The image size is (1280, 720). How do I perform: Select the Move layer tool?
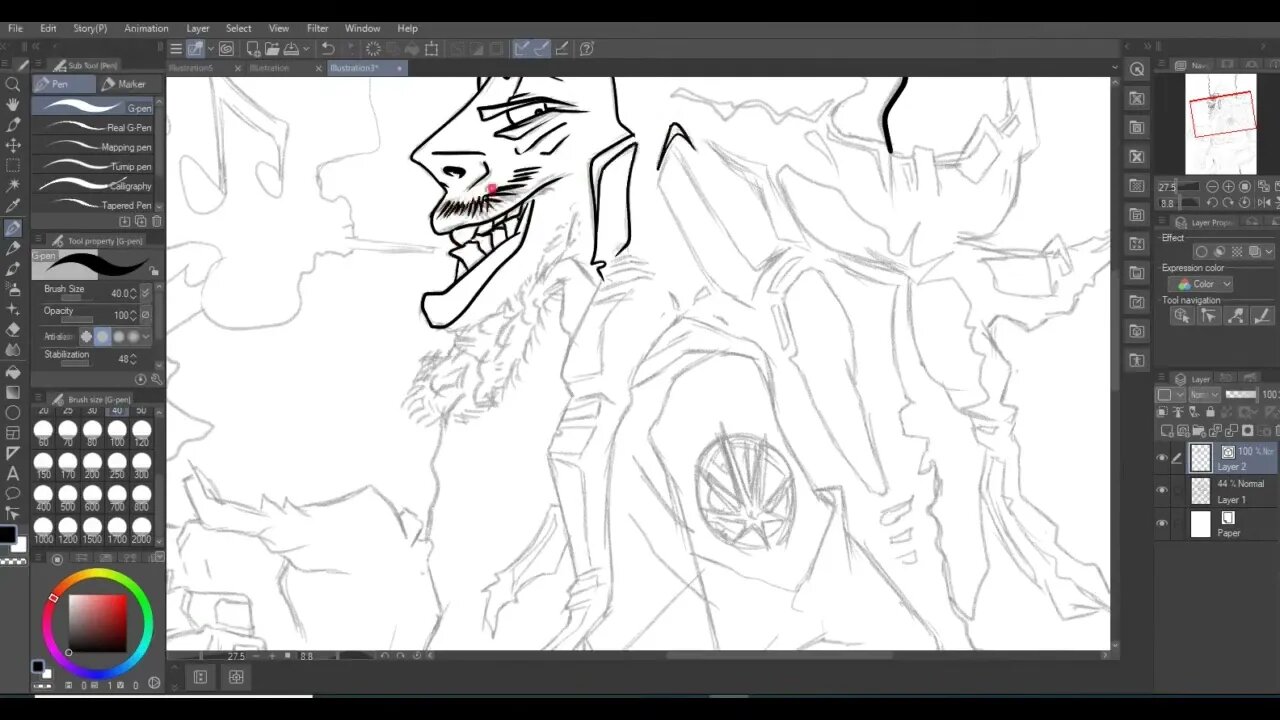(x=13, y=146)
